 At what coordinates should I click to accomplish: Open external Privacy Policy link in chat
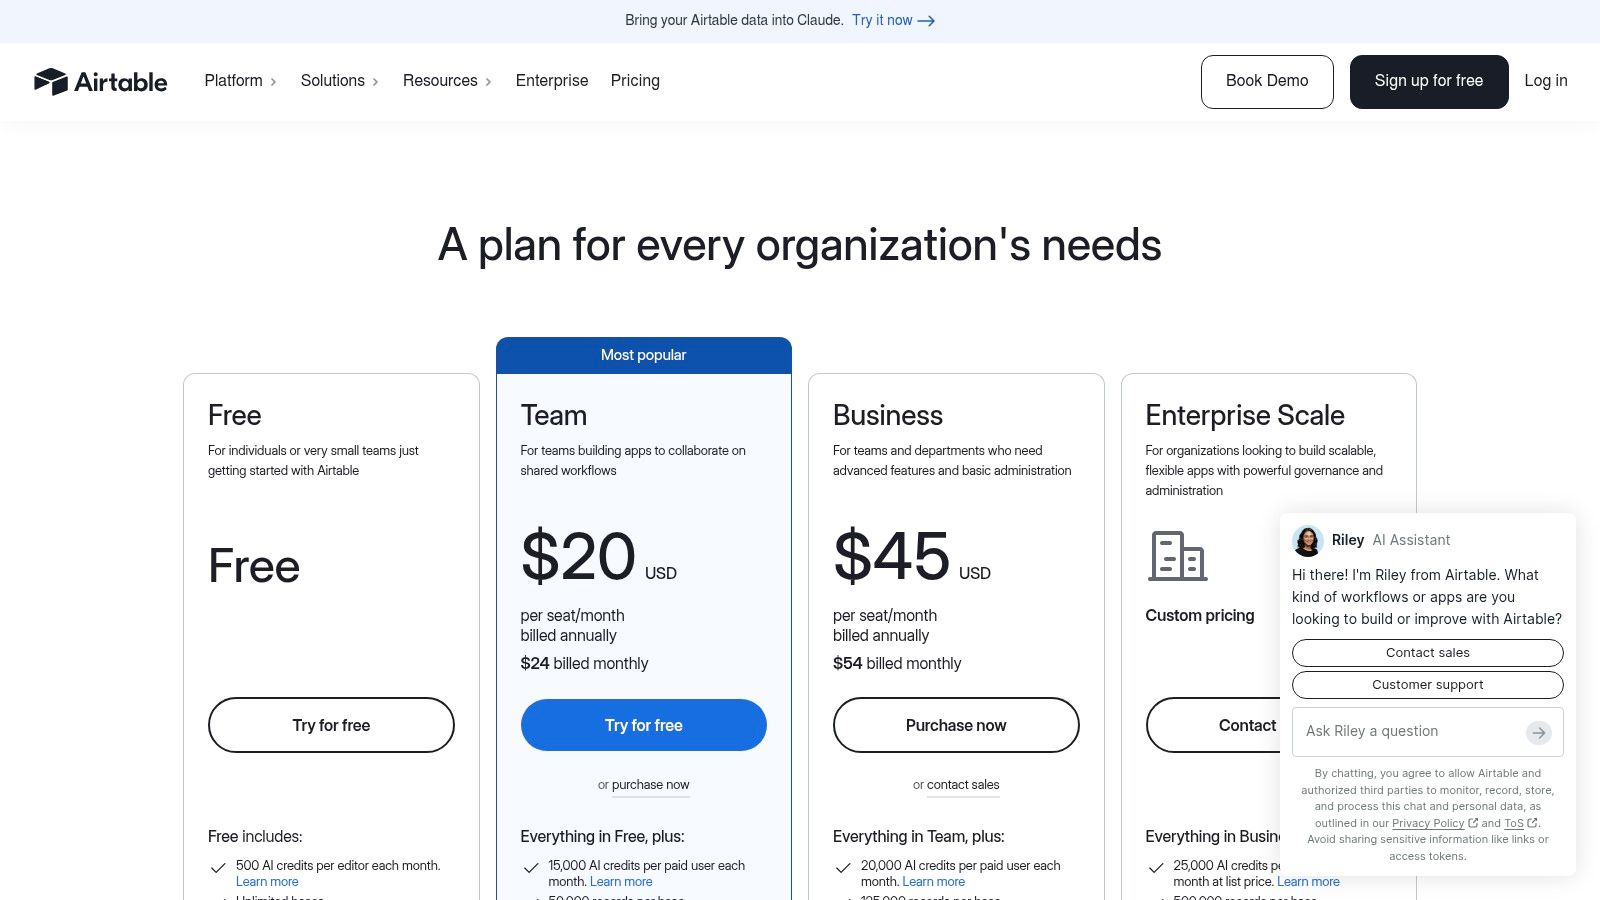tap(1434, 823)
